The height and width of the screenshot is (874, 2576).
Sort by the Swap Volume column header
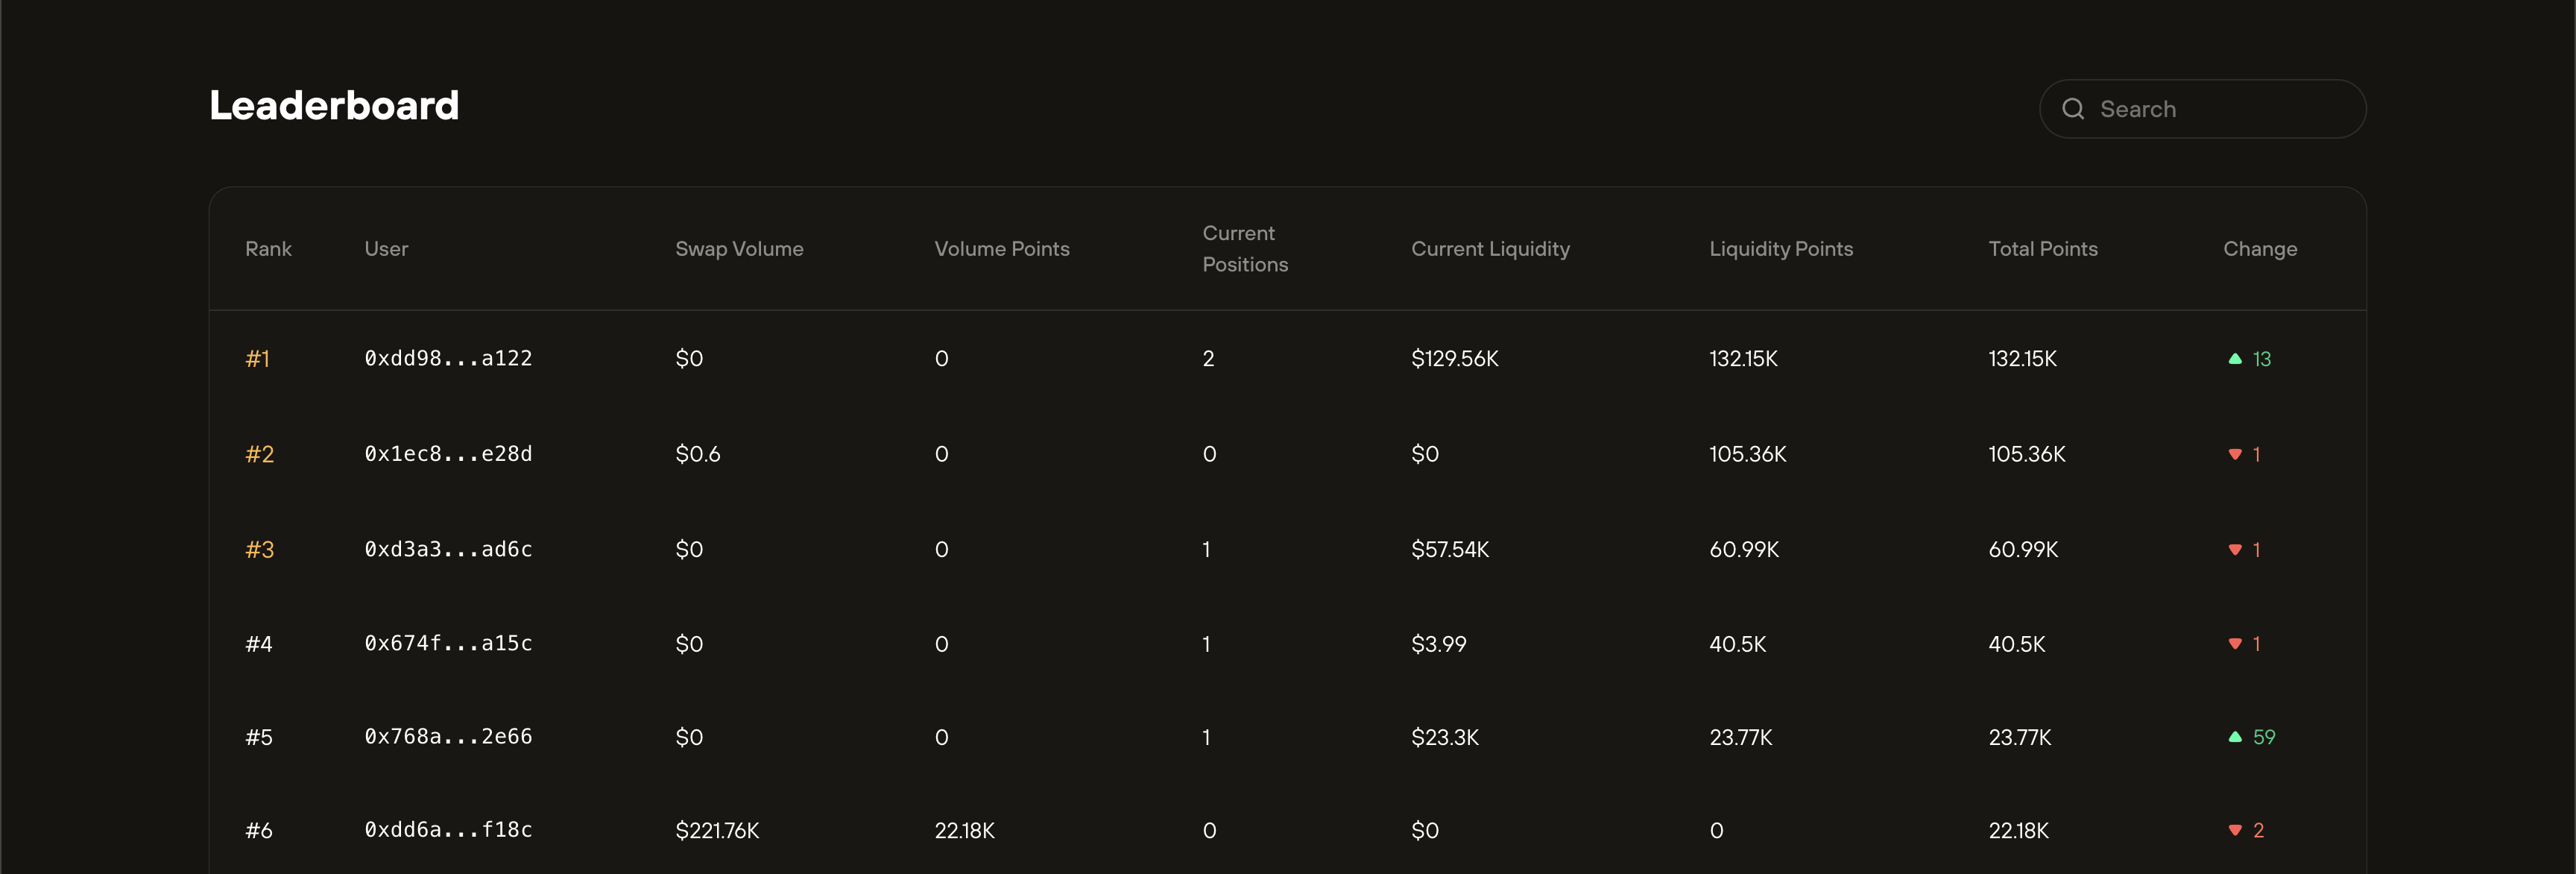pos(740,249)
